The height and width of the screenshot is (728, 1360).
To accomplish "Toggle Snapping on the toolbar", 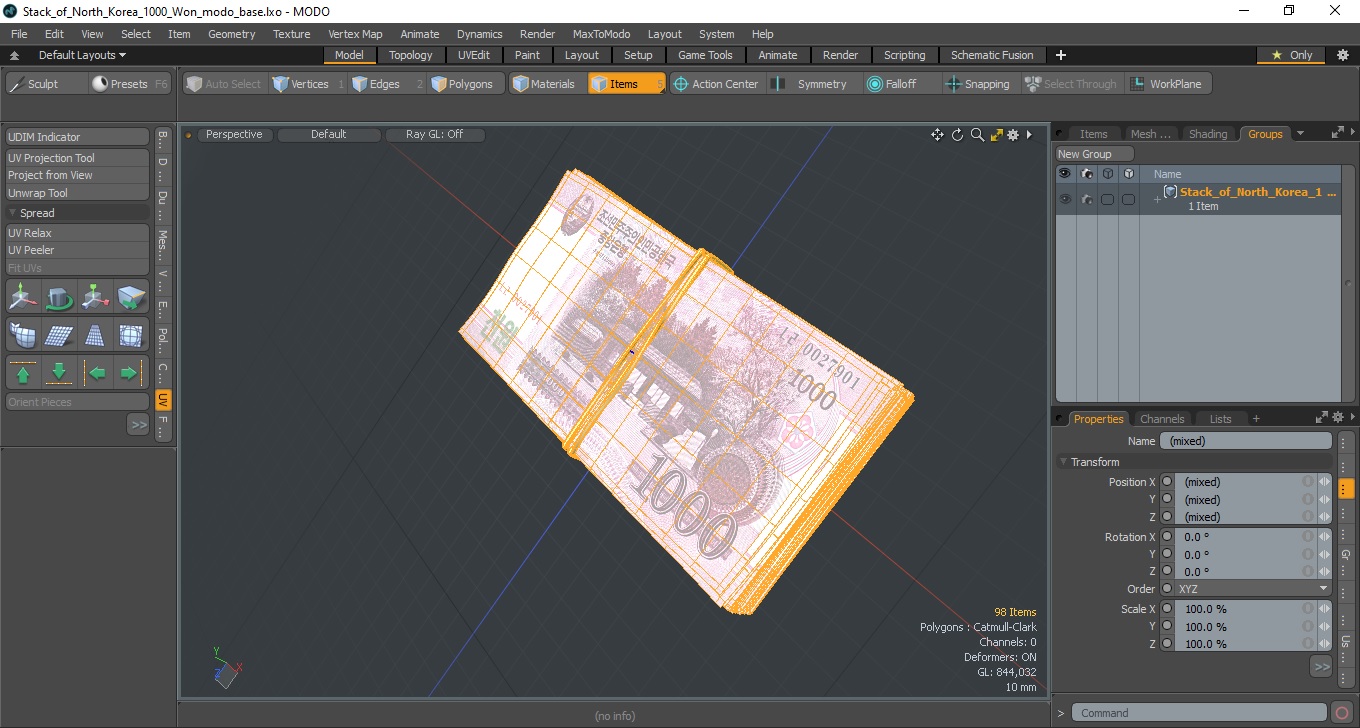I will coord(978,84).
